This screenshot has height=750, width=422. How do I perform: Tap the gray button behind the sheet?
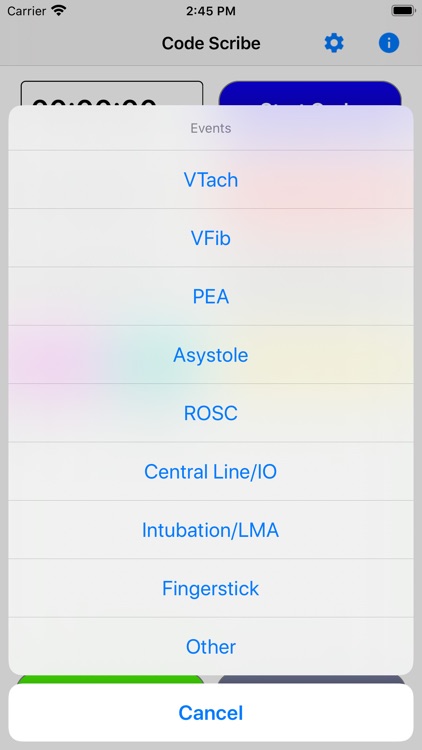coord(311,679)
